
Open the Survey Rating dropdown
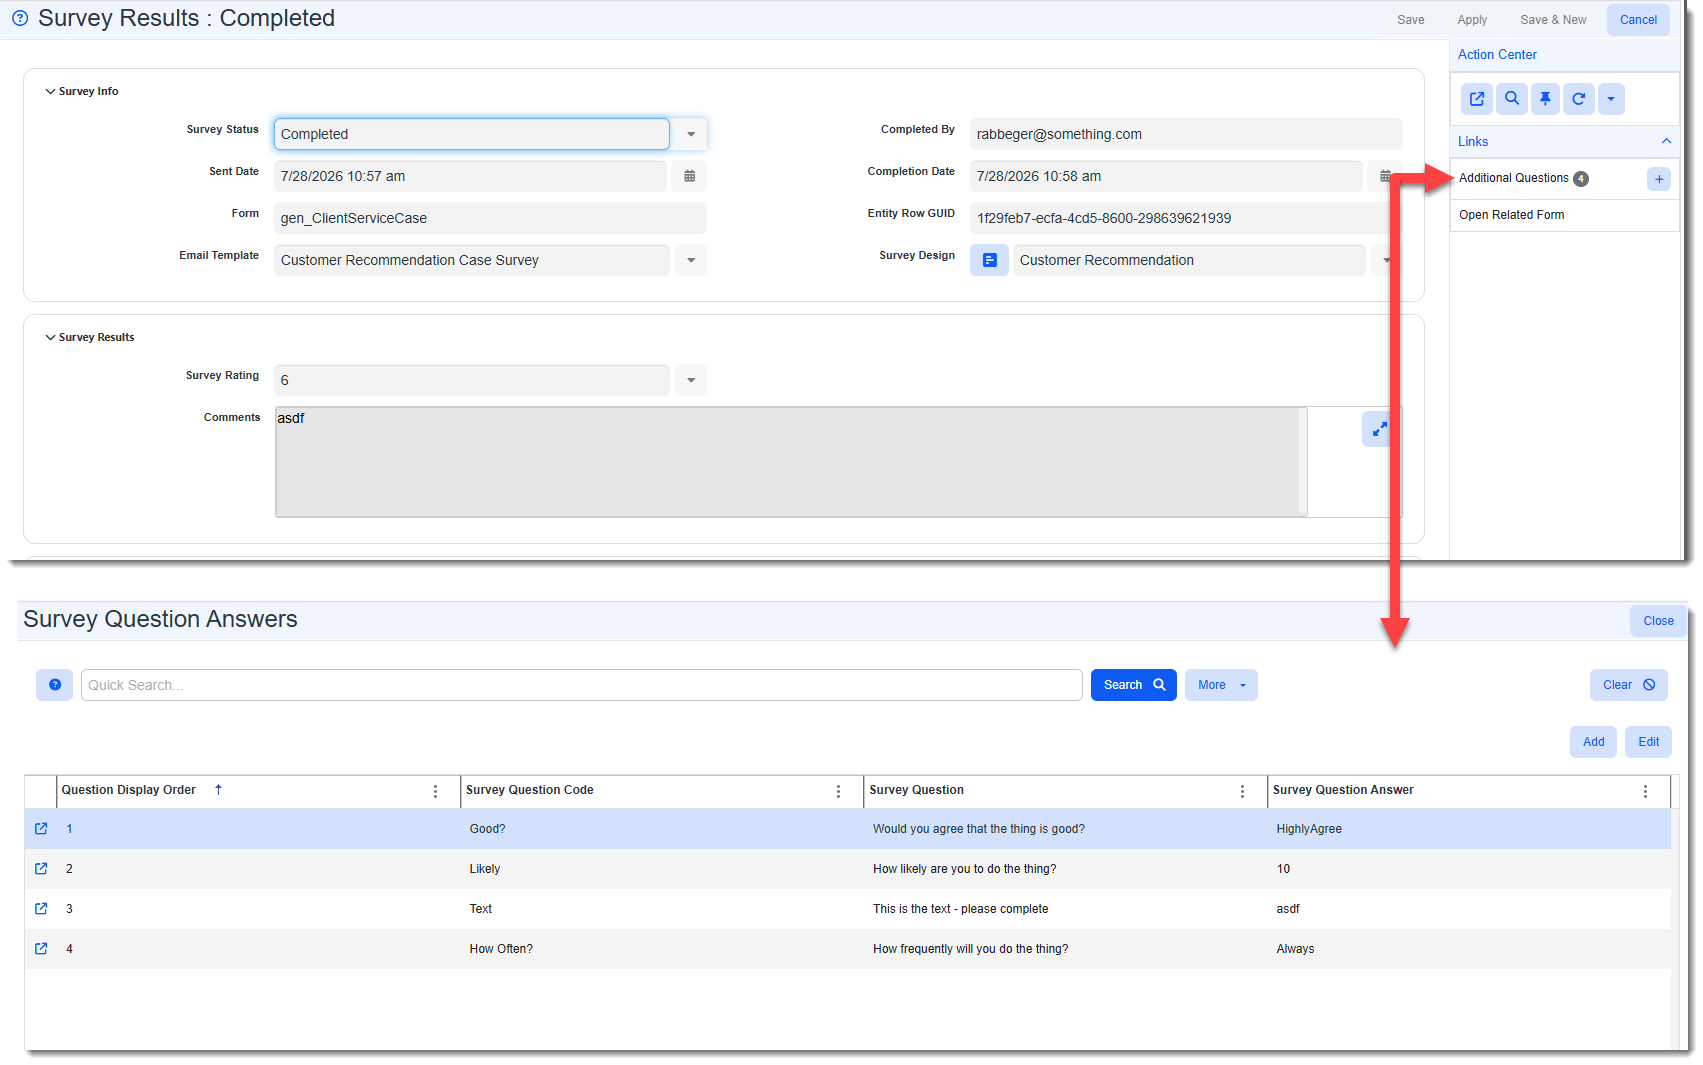click(690, 380)
